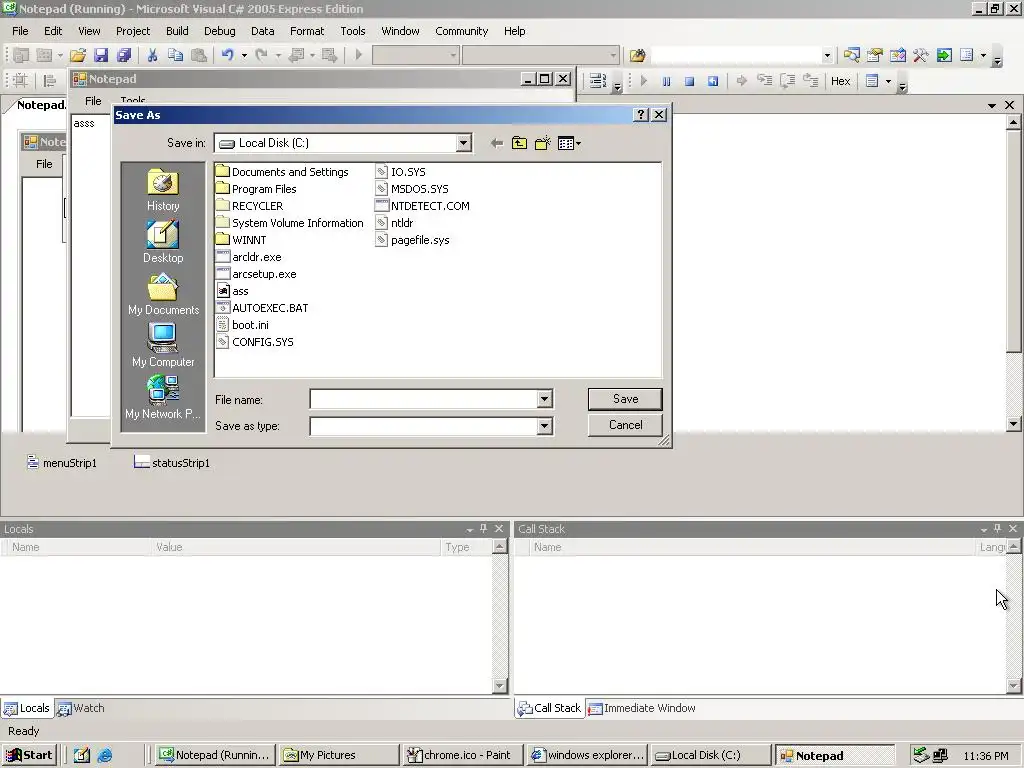This screenshot has width=1024, height=768.
Task: Select the Program Files folder
Action: coord(256,189)
